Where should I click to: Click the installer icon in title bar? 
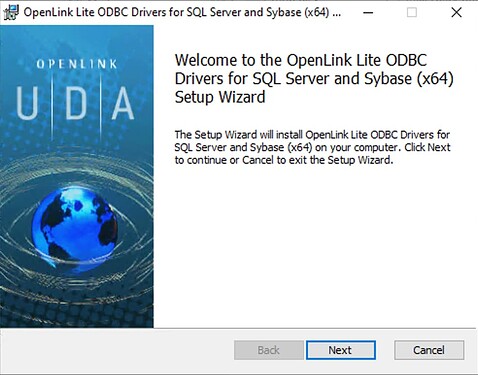click(x=11, y=13)
